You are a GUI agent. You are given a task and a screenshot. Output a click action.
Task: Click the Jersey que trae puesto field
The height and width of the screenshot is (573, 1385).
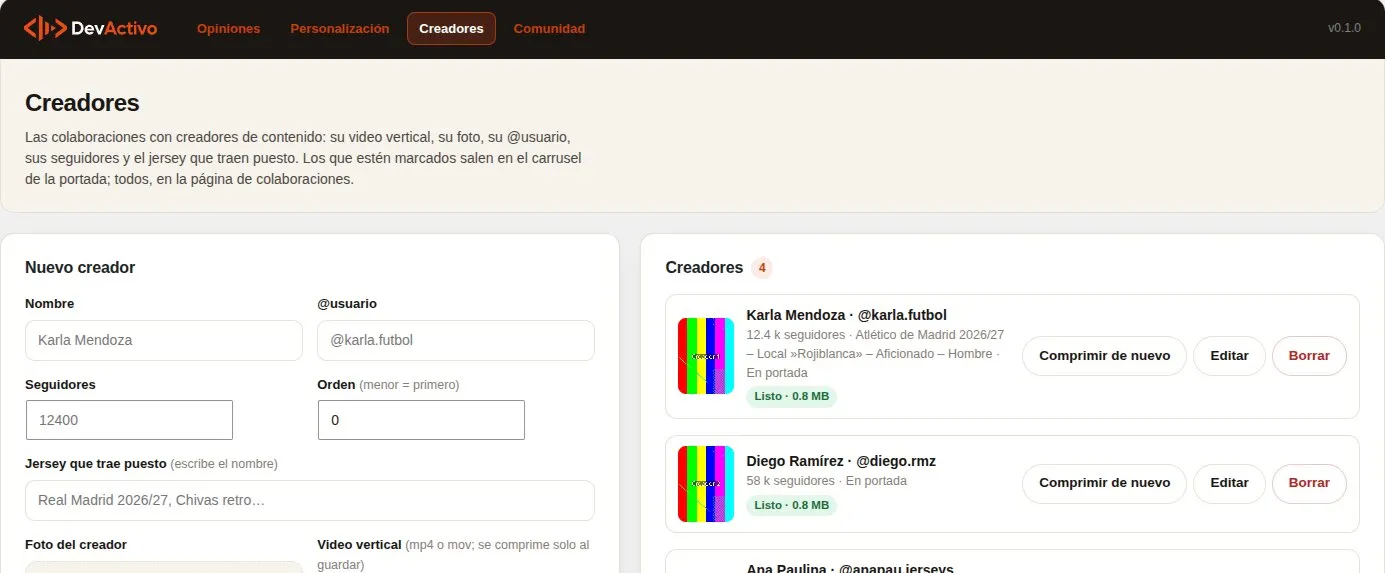pos(310,500)
